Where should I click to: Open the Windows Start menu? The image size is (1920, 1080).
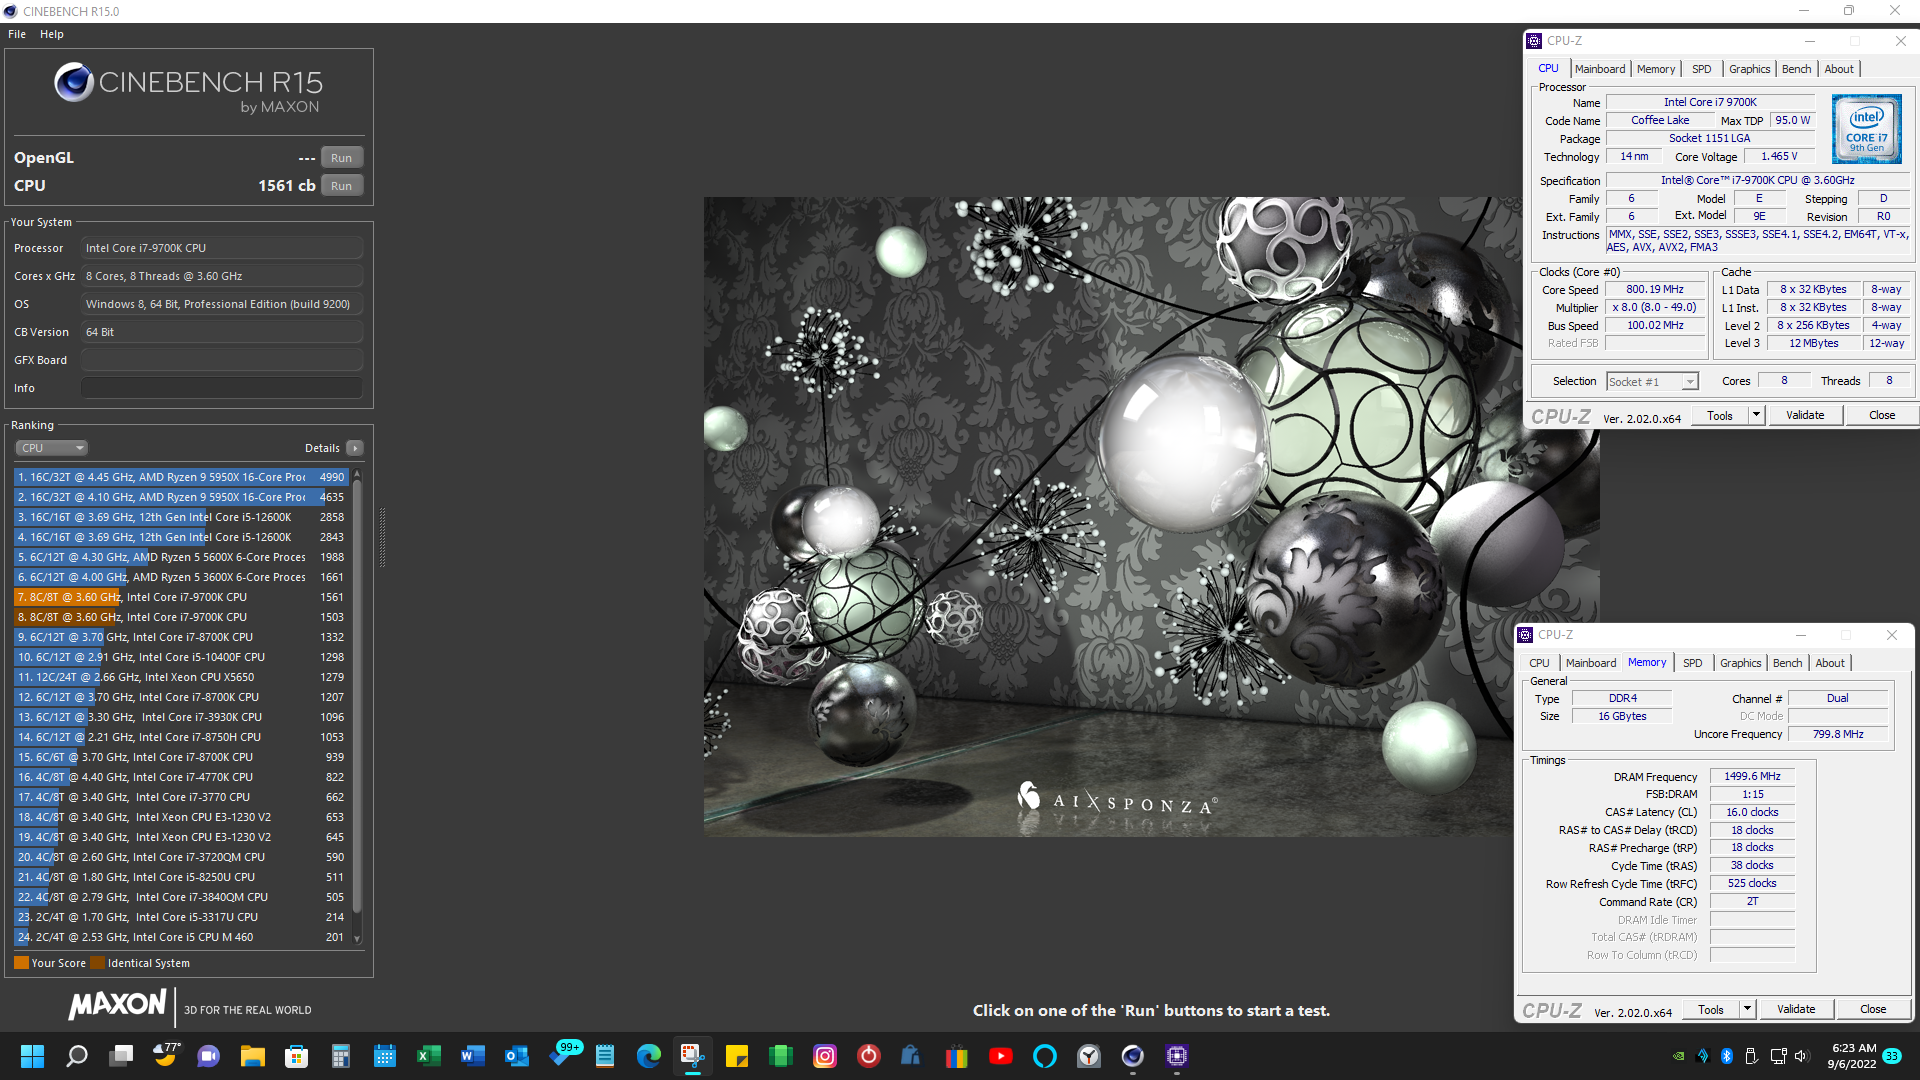click(32, 1056)
